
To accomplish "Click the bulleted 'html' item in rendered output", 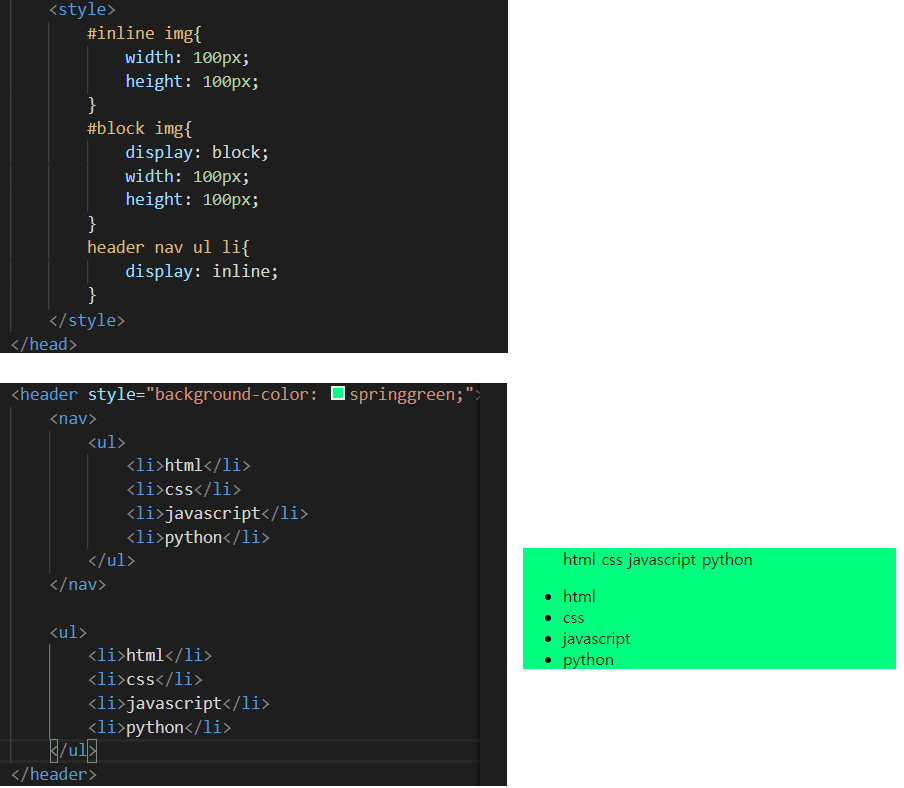I will pyautogui.click(x=579, y=597).
